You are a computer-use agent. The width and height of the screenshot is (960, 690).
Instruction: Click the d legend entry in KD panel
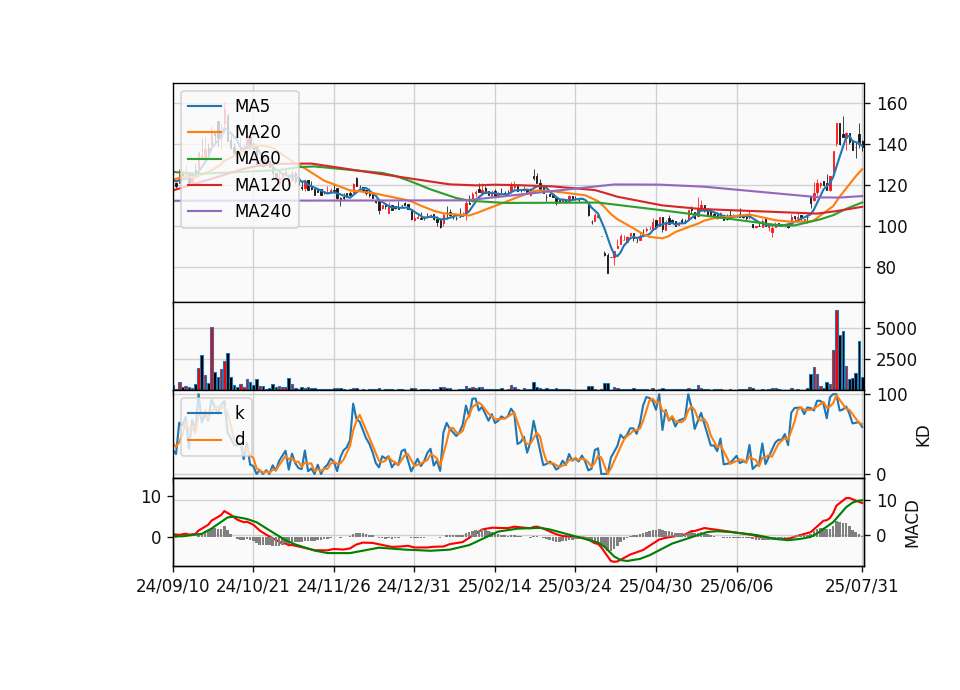tap(216, 439)
